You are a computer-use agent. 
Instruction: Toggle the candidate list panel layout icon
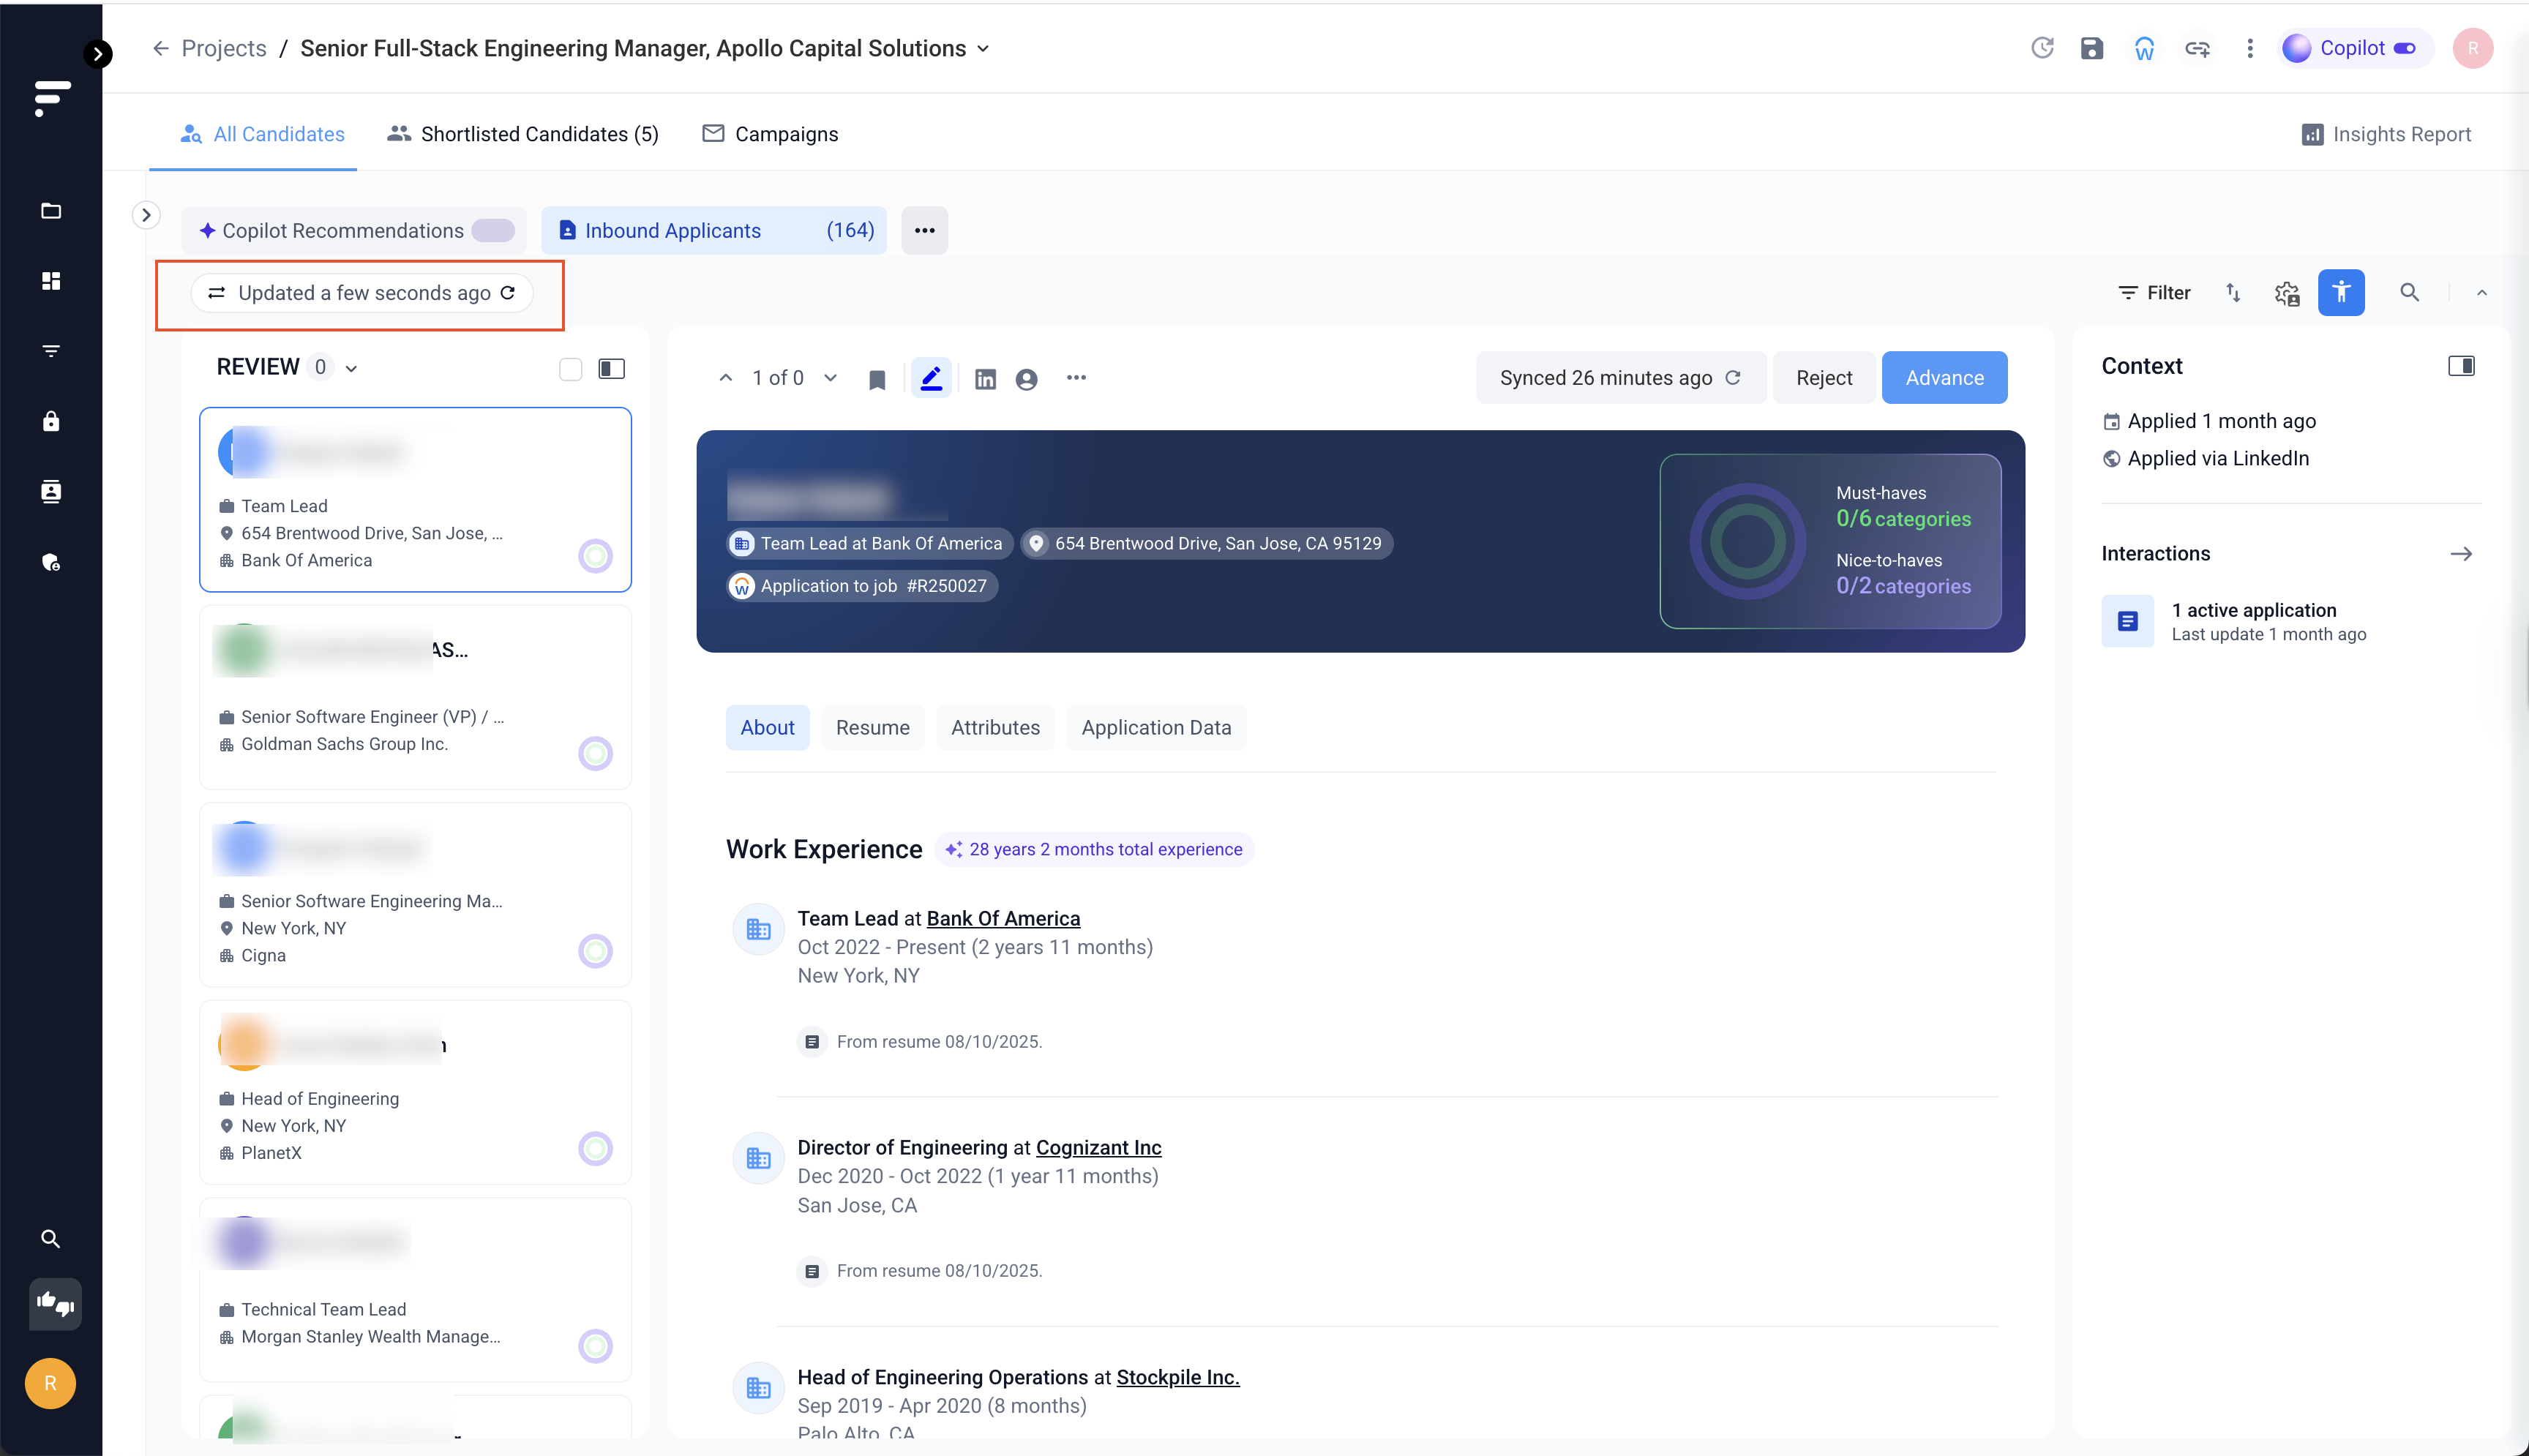point(612,369)
